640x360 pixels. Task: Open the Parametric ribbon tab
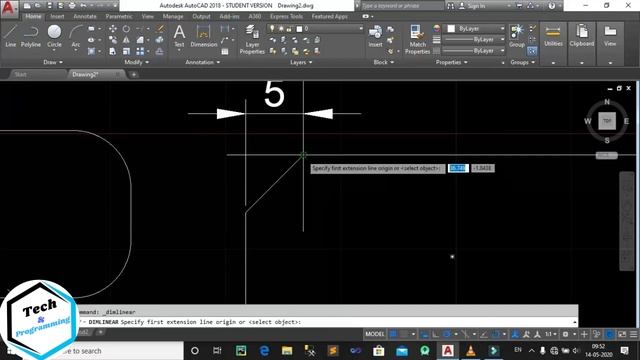click(119, 16)
